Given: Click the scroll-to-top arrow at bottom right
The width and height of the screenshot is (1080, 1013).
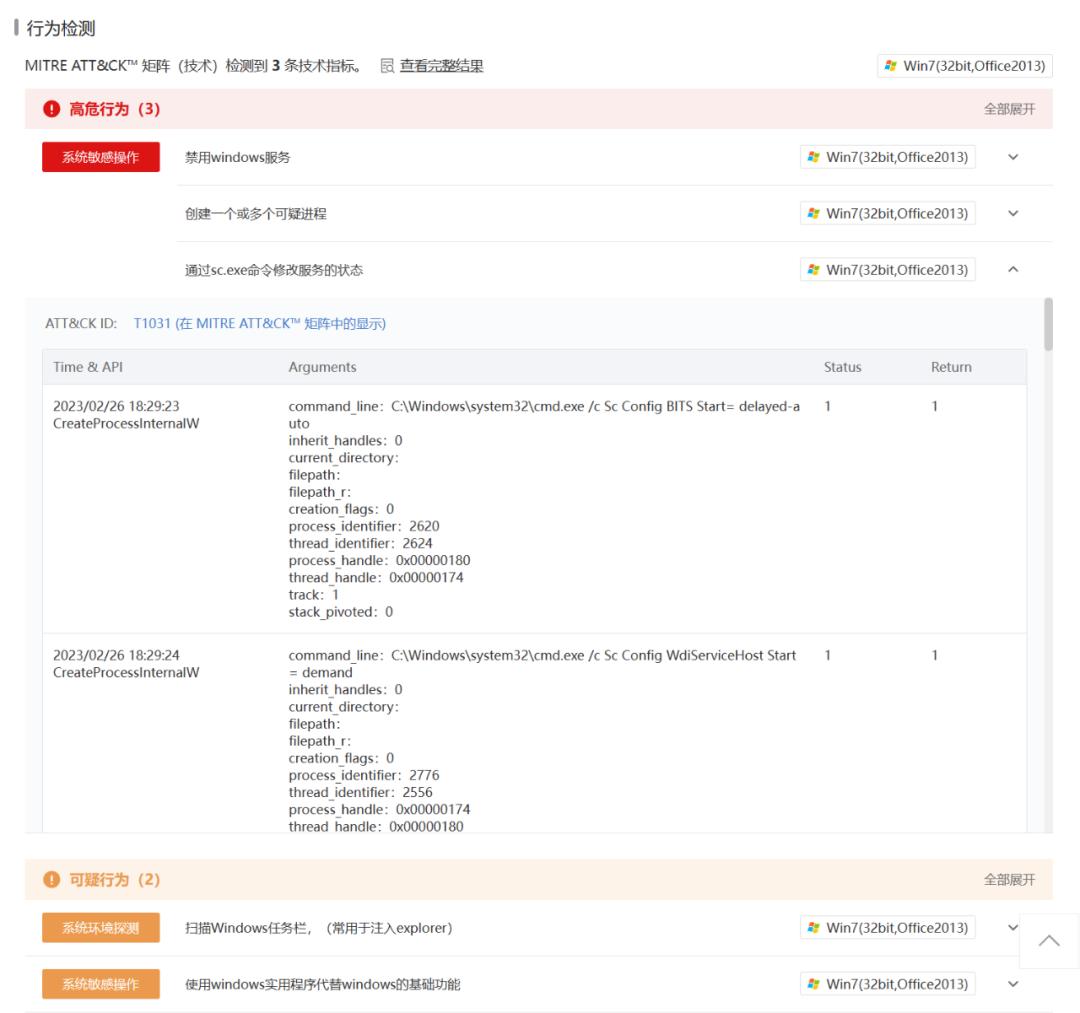Looking at the screenshot, I should [x=1049, y=940].
